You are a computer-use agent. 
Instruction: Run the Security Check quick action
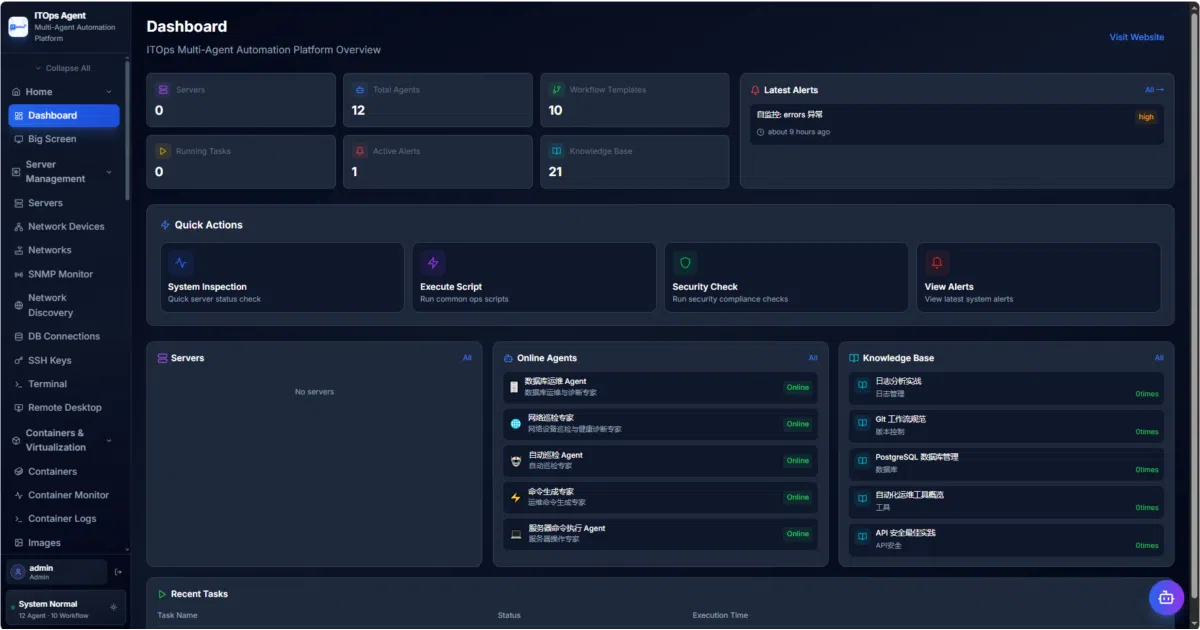click(x=786, y=277)
